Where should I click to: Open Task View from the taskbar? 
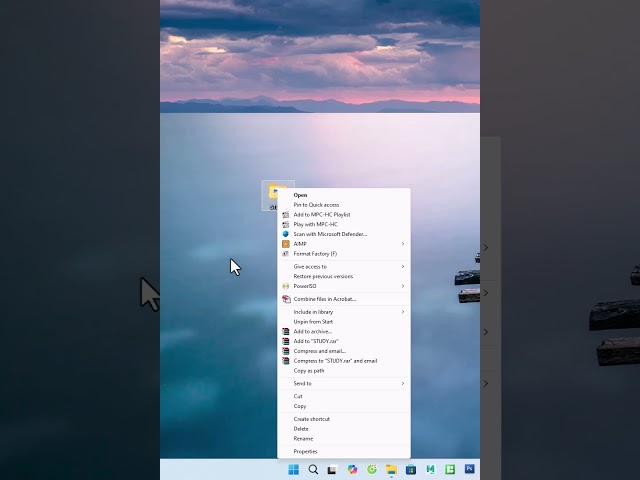pos(332,470)
